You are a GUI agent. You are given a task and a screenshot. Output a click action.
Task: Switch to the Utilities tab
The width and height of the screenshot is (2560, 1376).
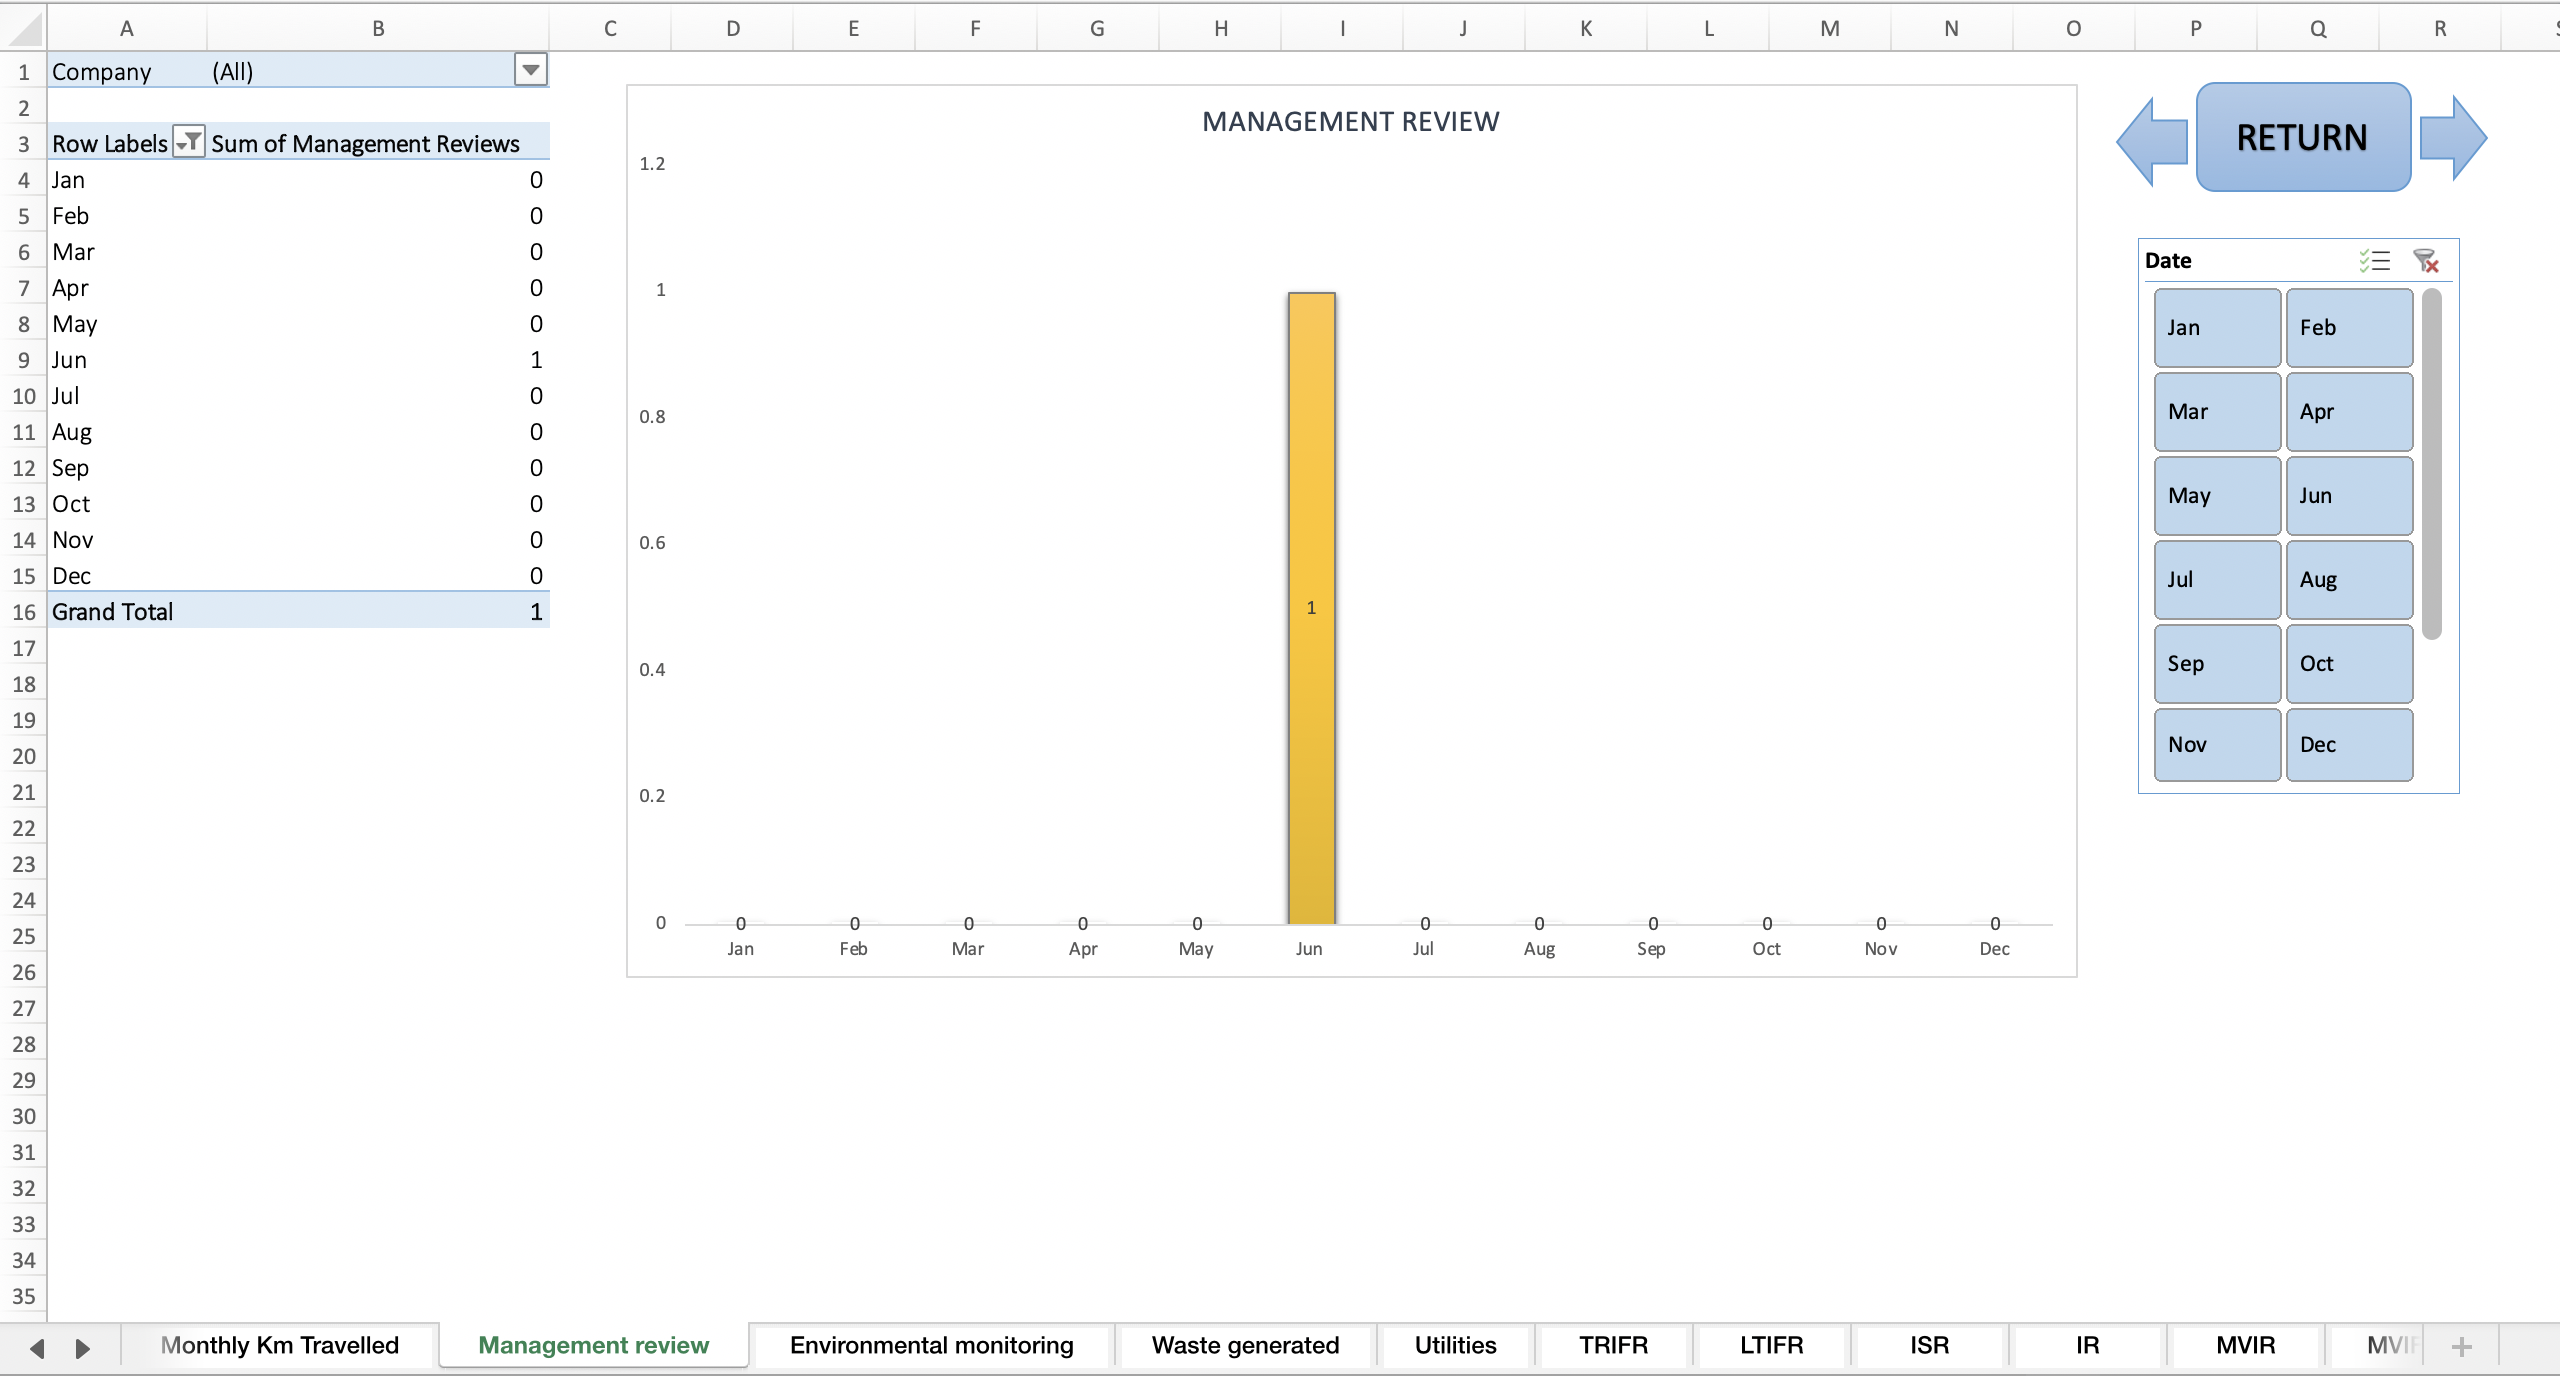pyautogui.click(x=1453, y=1345)
